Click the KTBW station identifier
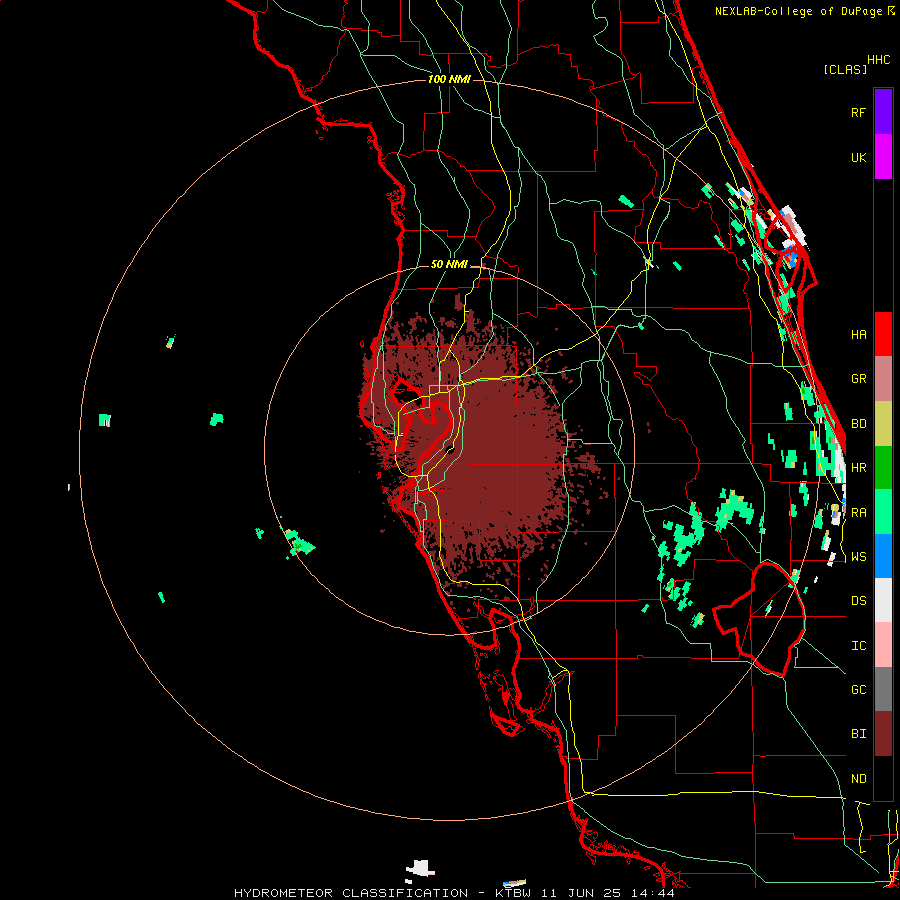 (513, 893)
